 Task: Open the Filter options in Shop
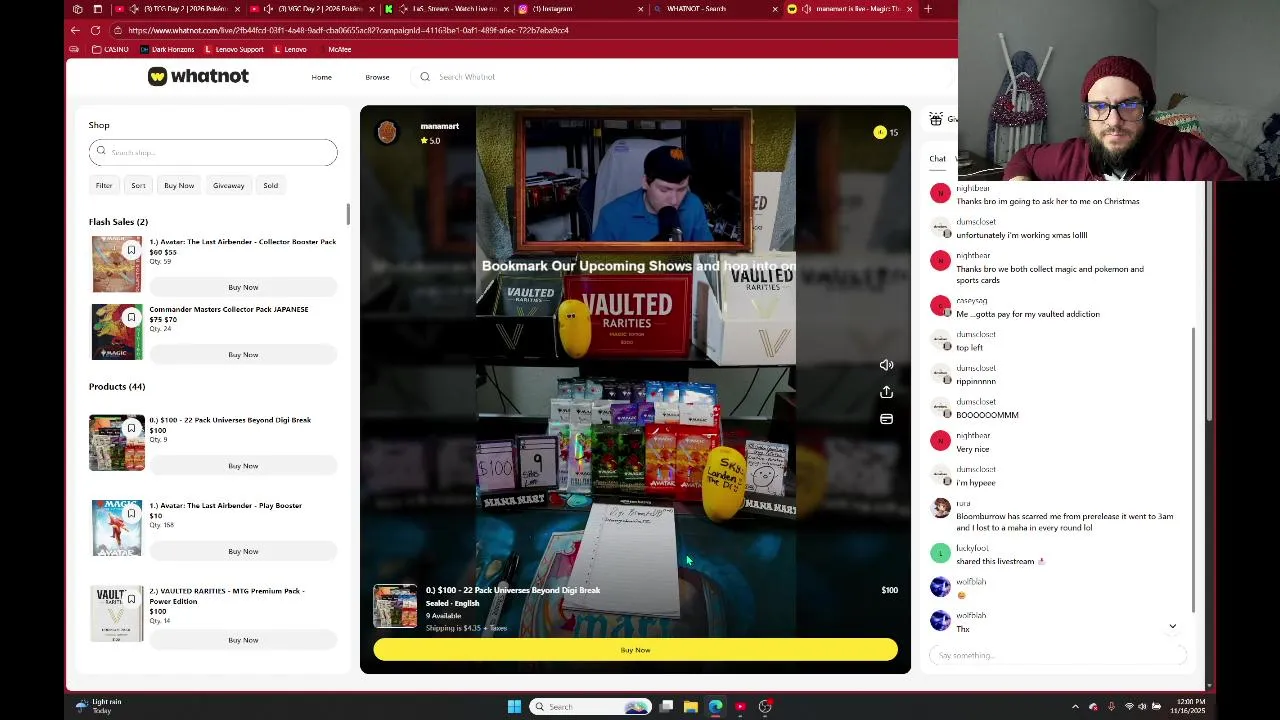[104, 185]
